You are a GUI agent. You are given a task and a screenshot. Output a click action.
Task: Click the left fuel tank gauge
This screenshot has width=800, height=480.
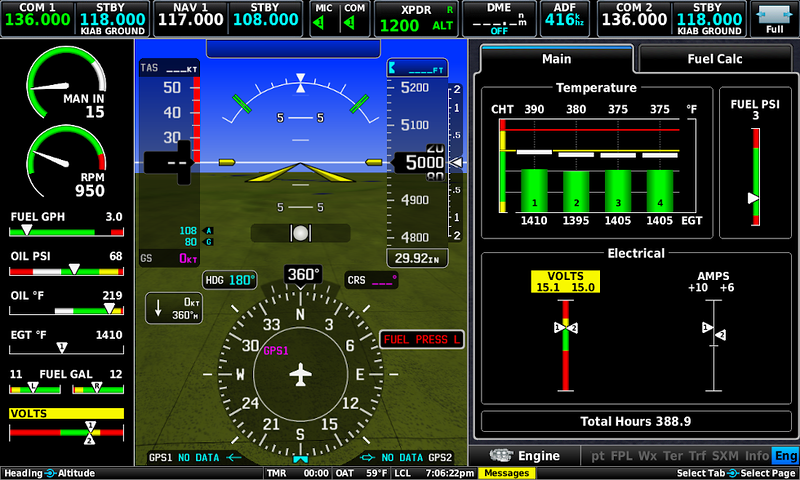click(35, 389)
